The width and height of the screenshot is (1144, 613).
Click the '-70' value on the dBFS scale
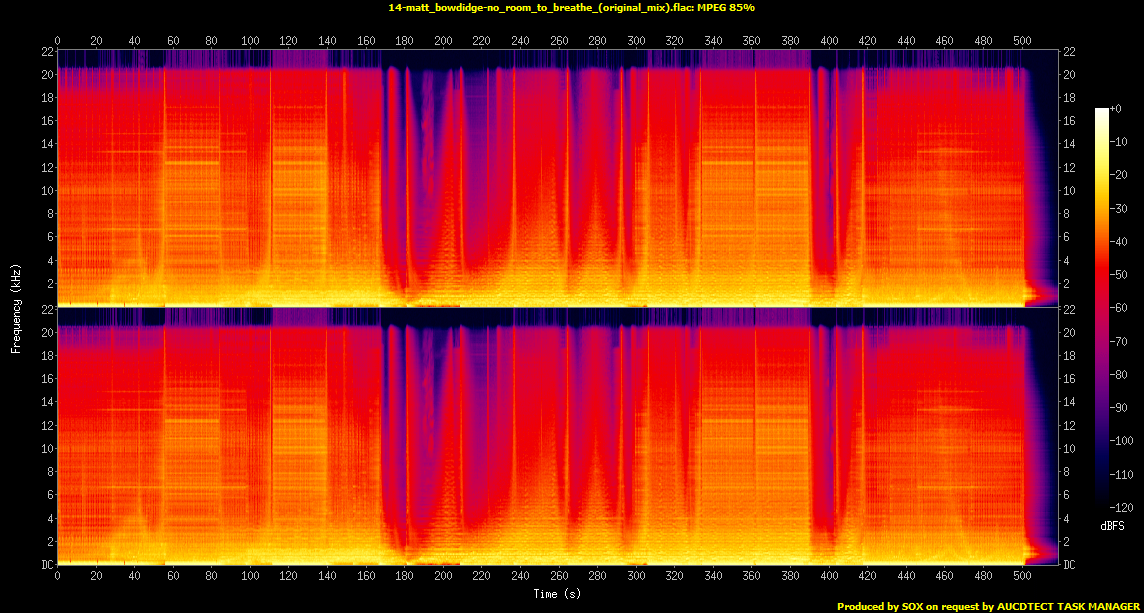1118,341
